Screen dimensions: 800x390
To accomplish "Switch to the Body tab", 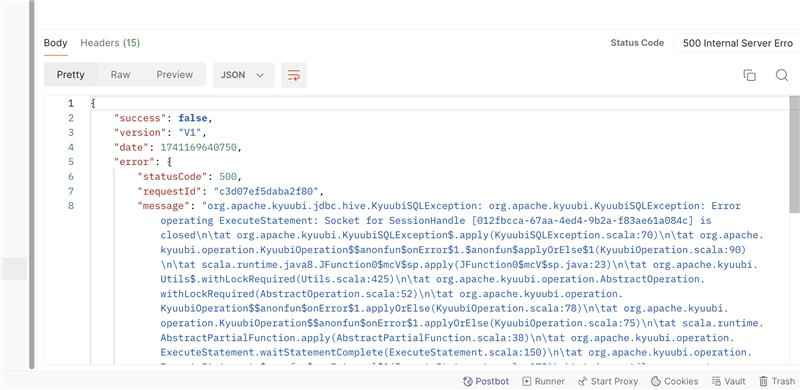I will click(56, 43).
